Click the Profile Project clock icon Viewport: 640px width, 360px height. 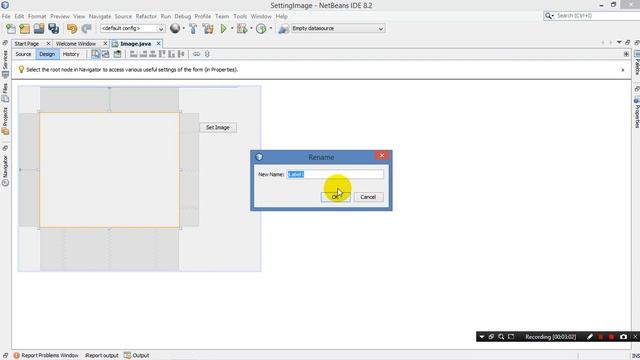(261, 29)
